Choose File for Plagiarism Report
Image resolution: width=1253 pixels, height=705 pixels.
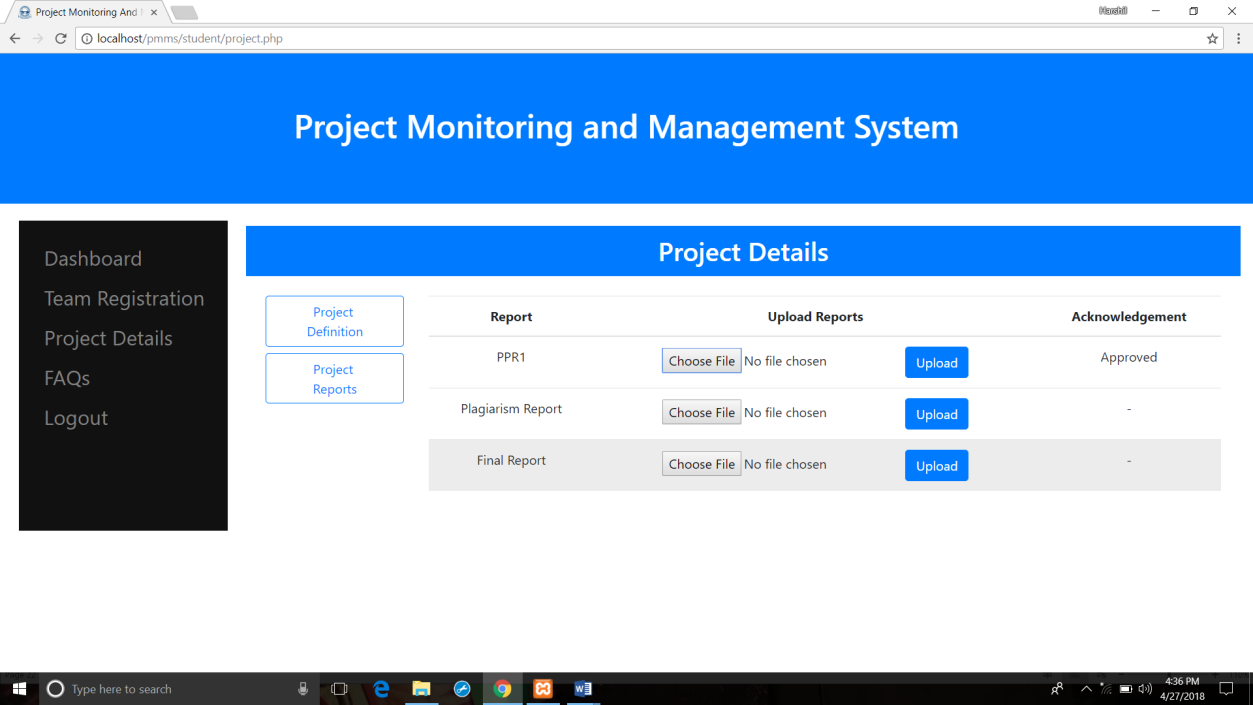pos(701,412)
